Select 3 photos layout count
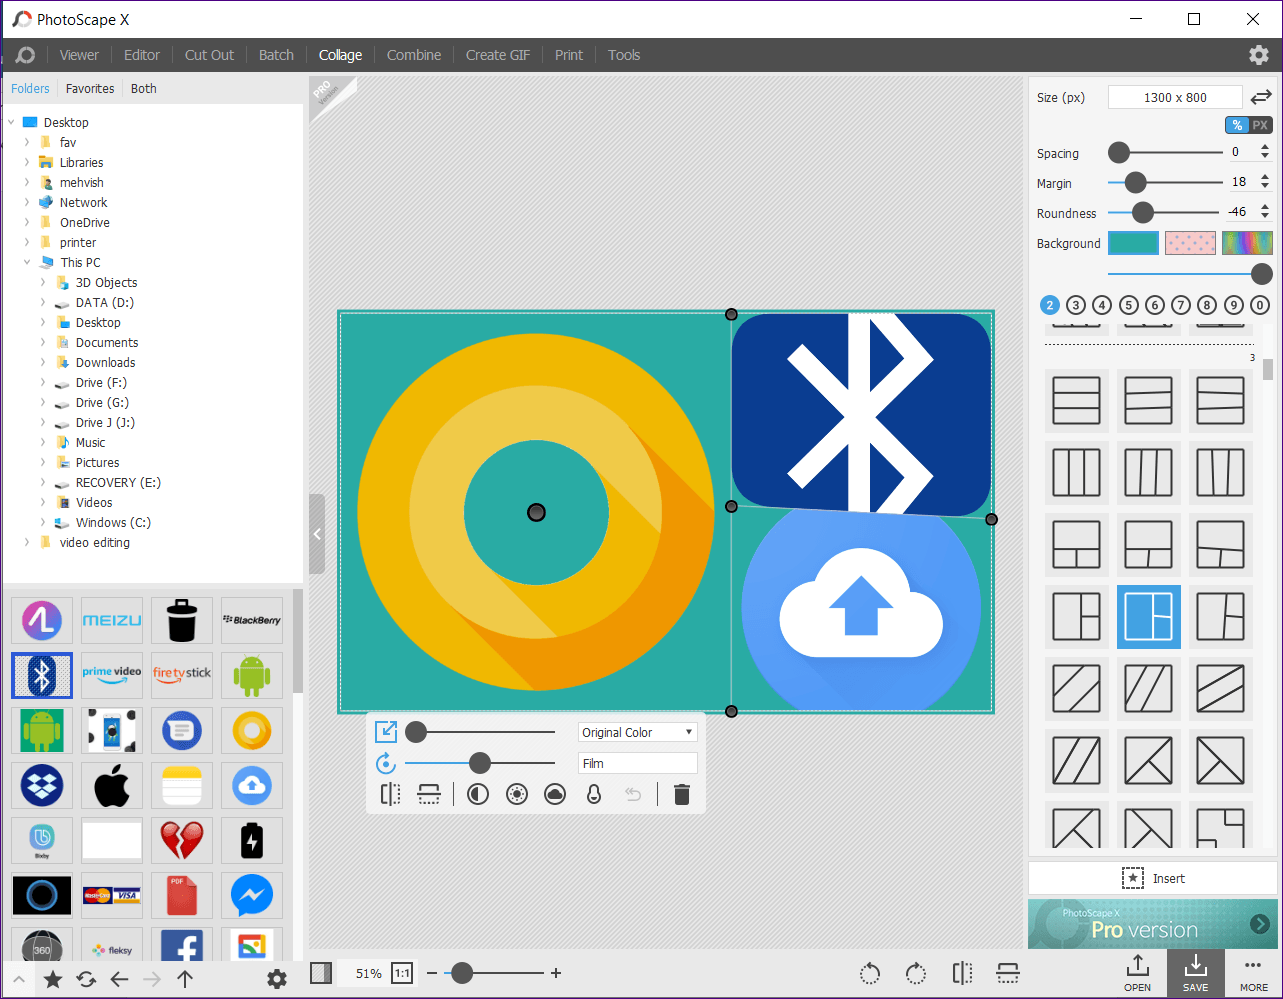This screenshot has height=999, width=1283. (1076, 305)
